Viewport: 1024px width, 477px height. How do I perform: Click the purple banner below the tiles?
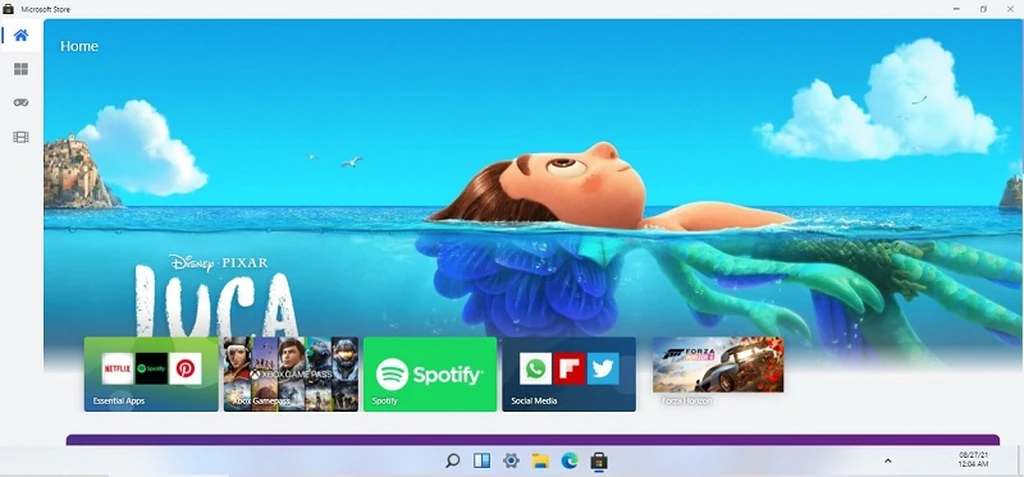[533, 440]
